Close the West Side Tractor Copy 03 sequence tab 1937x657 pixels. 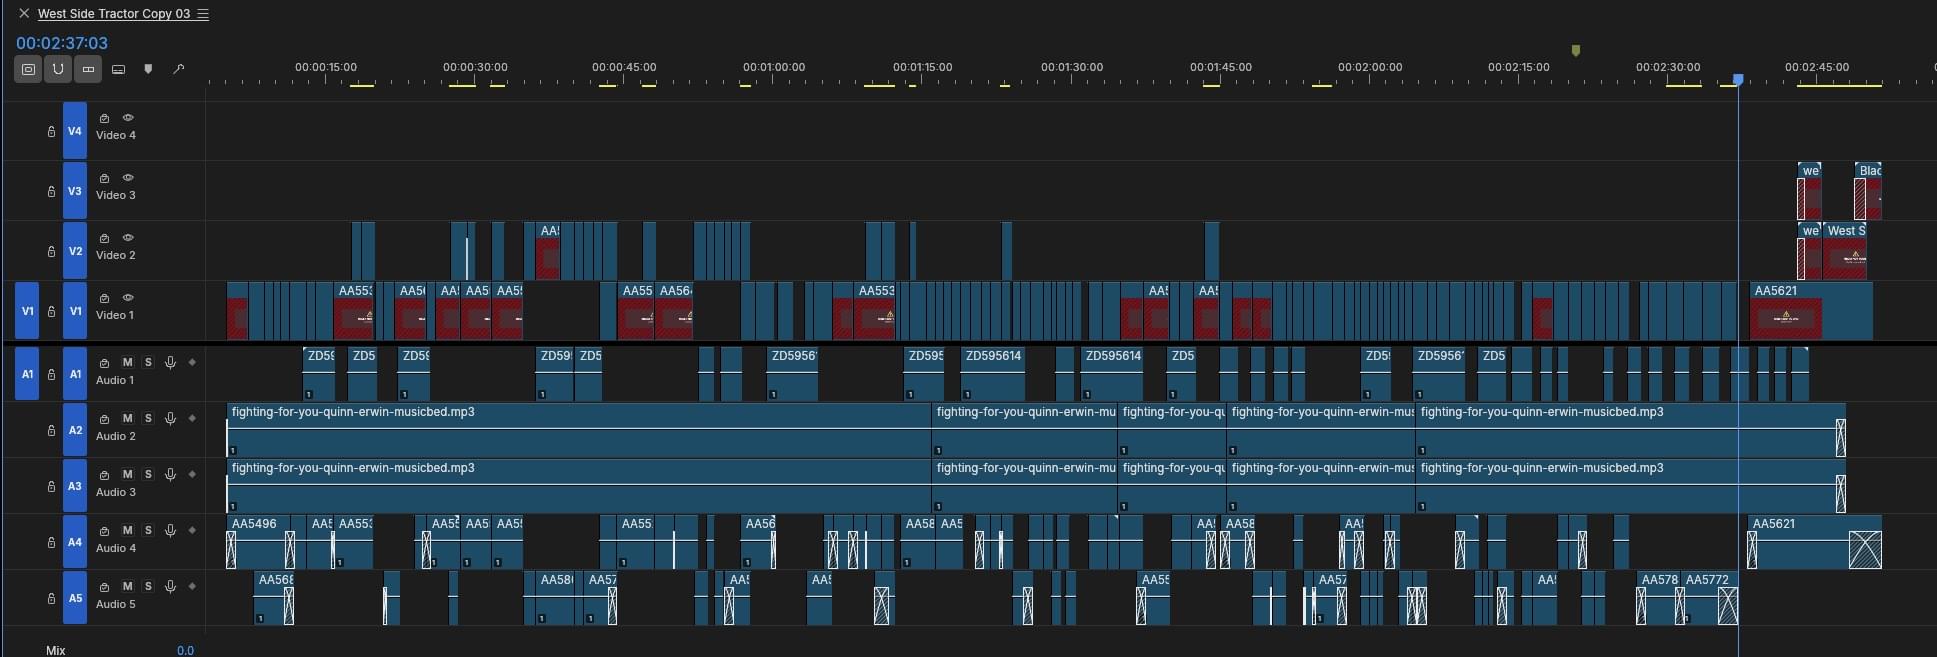pyautogui.click(x=24, y=14)
